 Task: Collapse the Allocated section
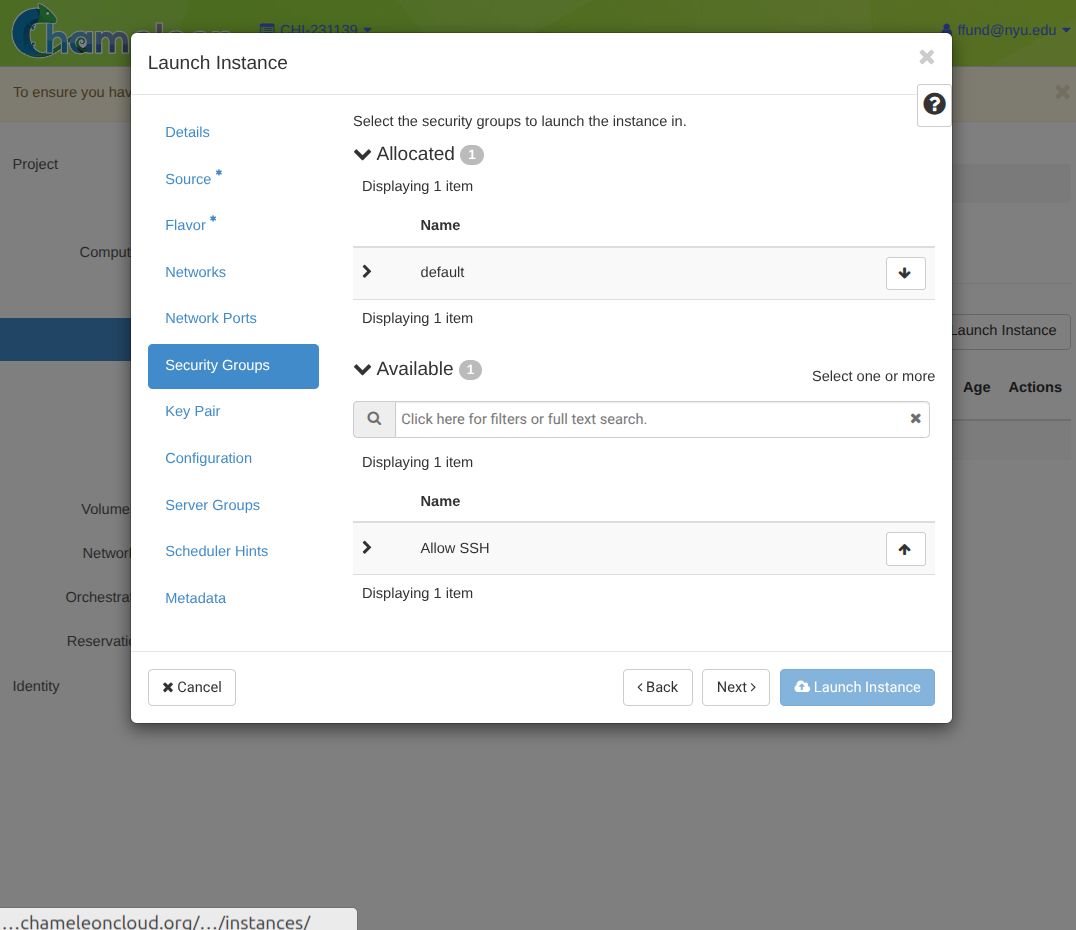coord(363,154)
